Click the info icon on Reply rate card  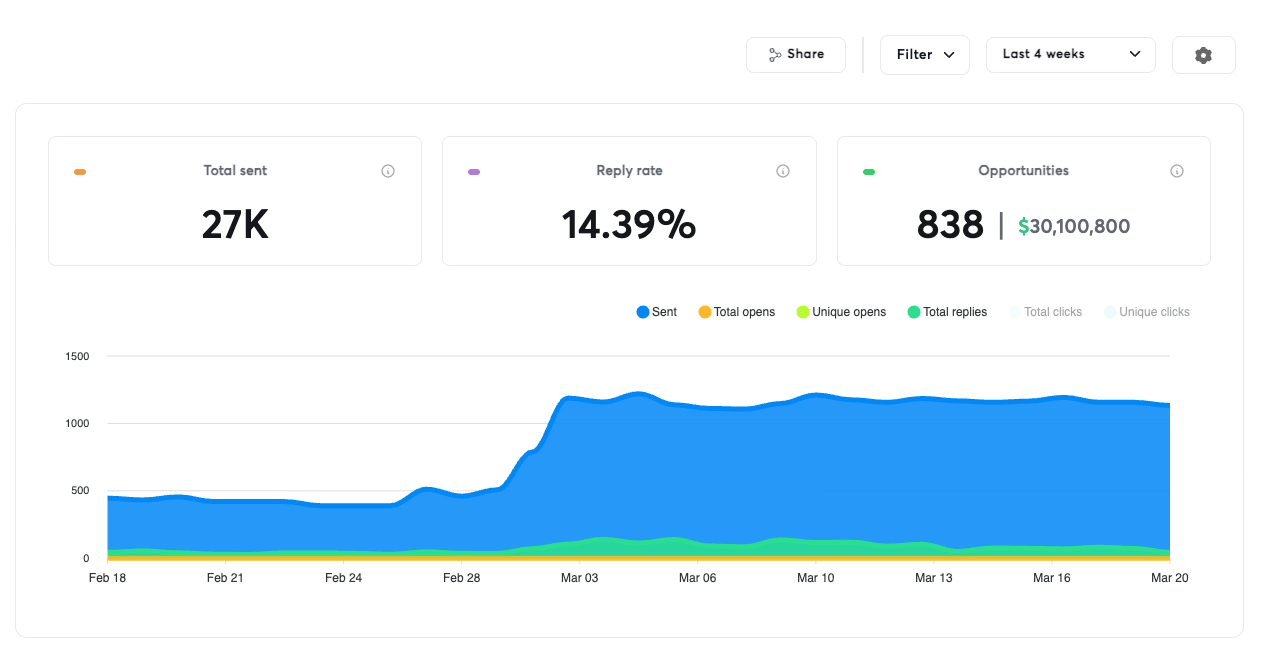point(782,170)
